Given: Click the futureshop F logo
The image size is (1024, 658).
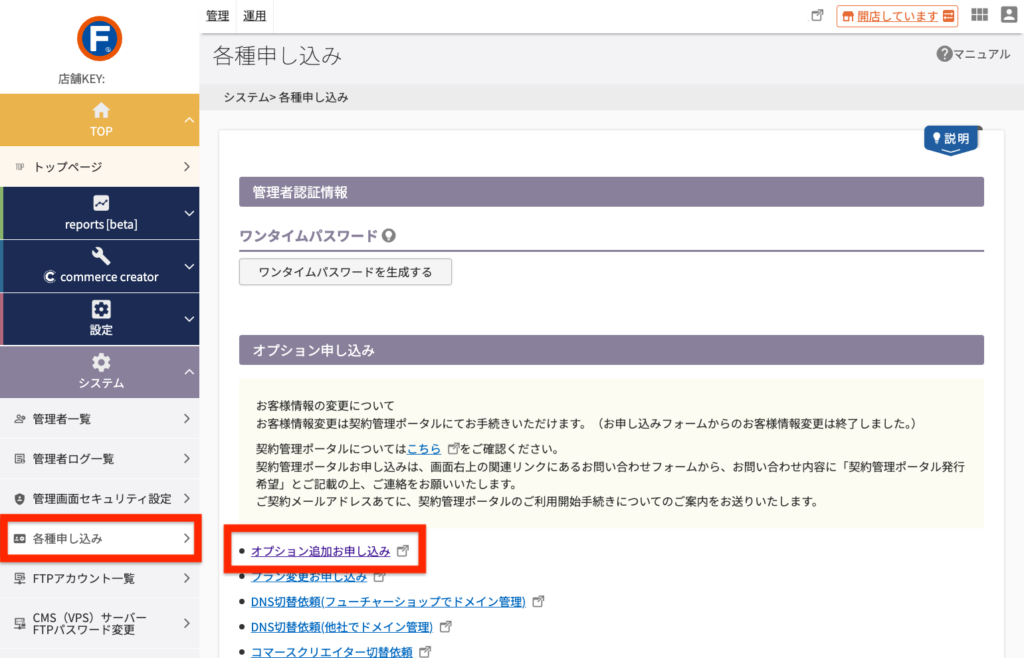Looking at the screenshot, I should tap(99, 38).
